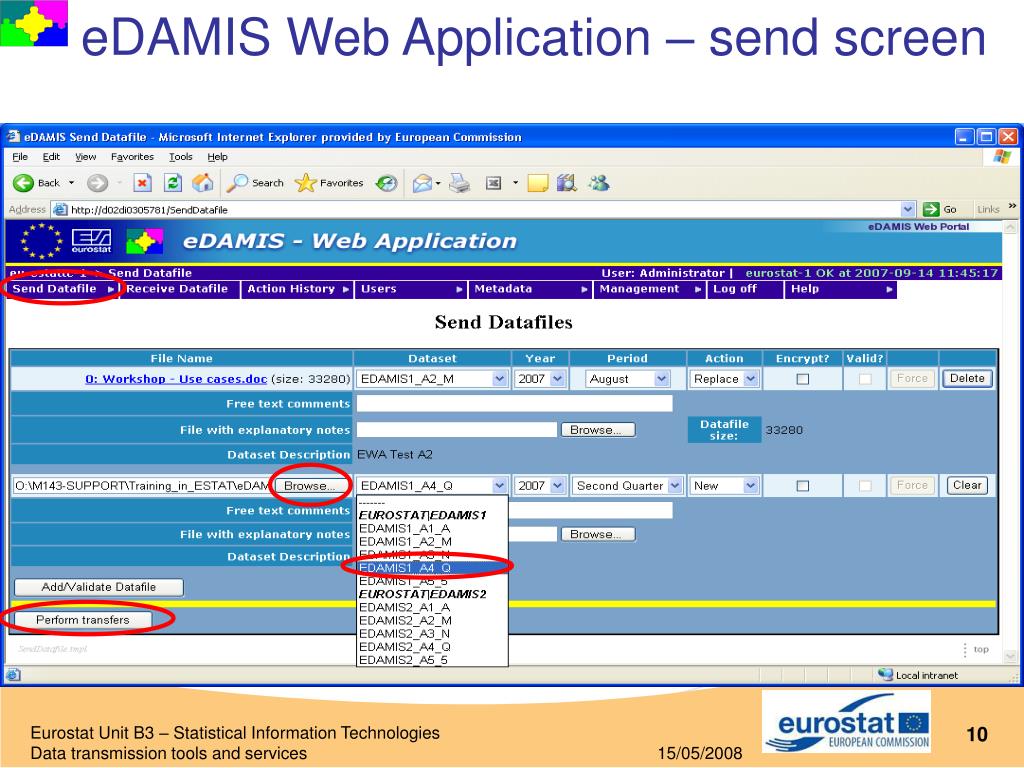Expand the Links toolbar chevron

pyautogui.click(x=1012, y=206)
